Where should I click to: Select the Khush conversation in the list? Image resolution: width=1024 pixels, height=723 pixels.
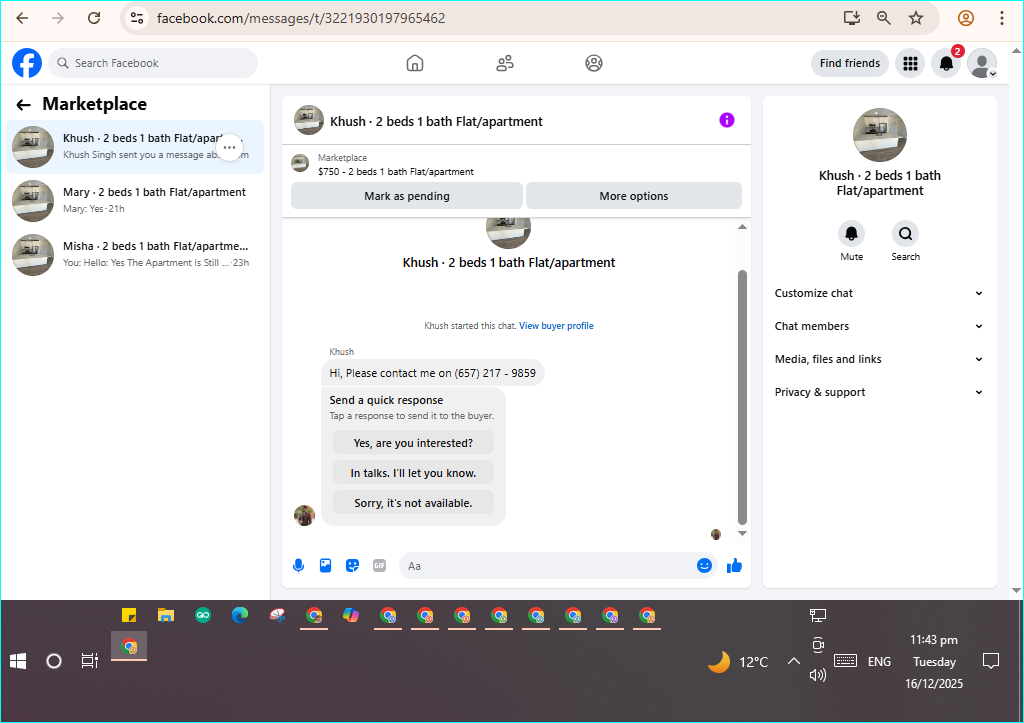135,147
